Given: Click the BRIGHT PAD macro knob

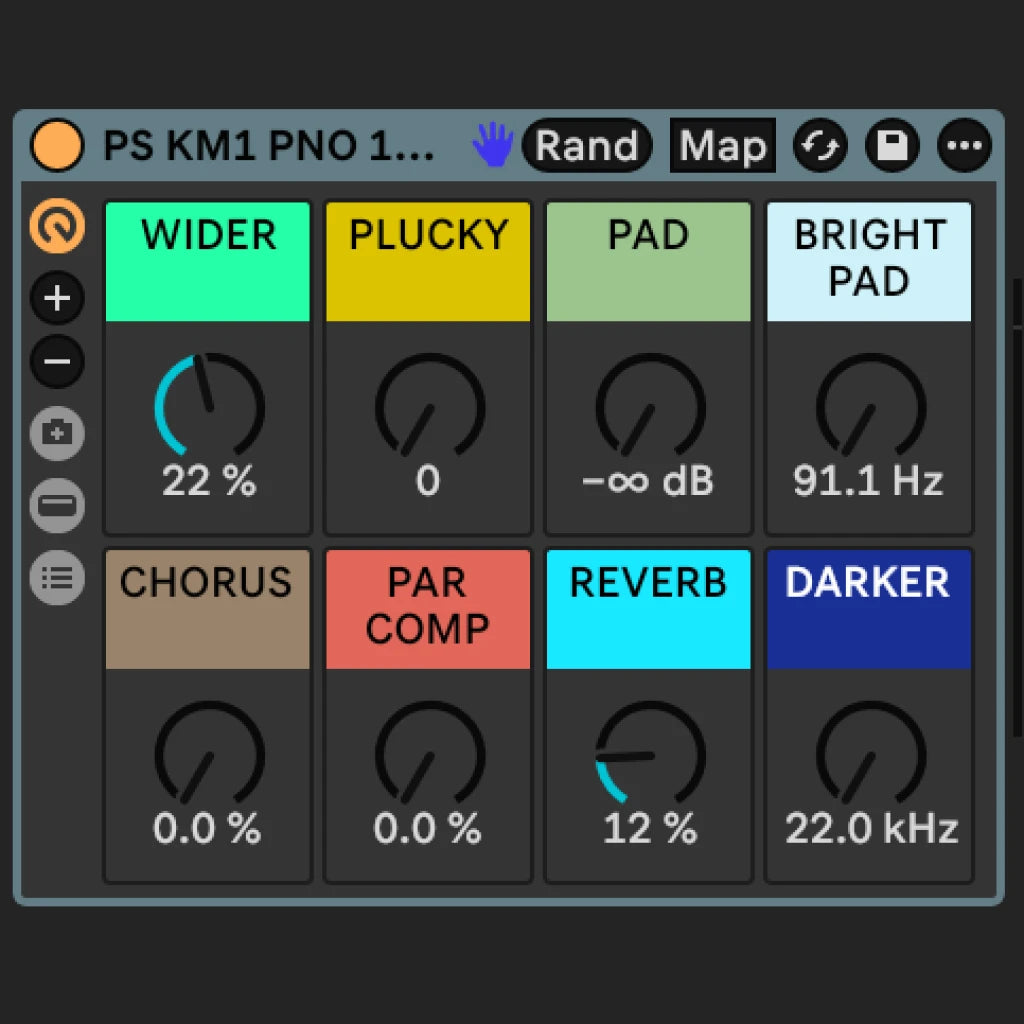Looking at the screenshot, I should (x=868, y=410).
